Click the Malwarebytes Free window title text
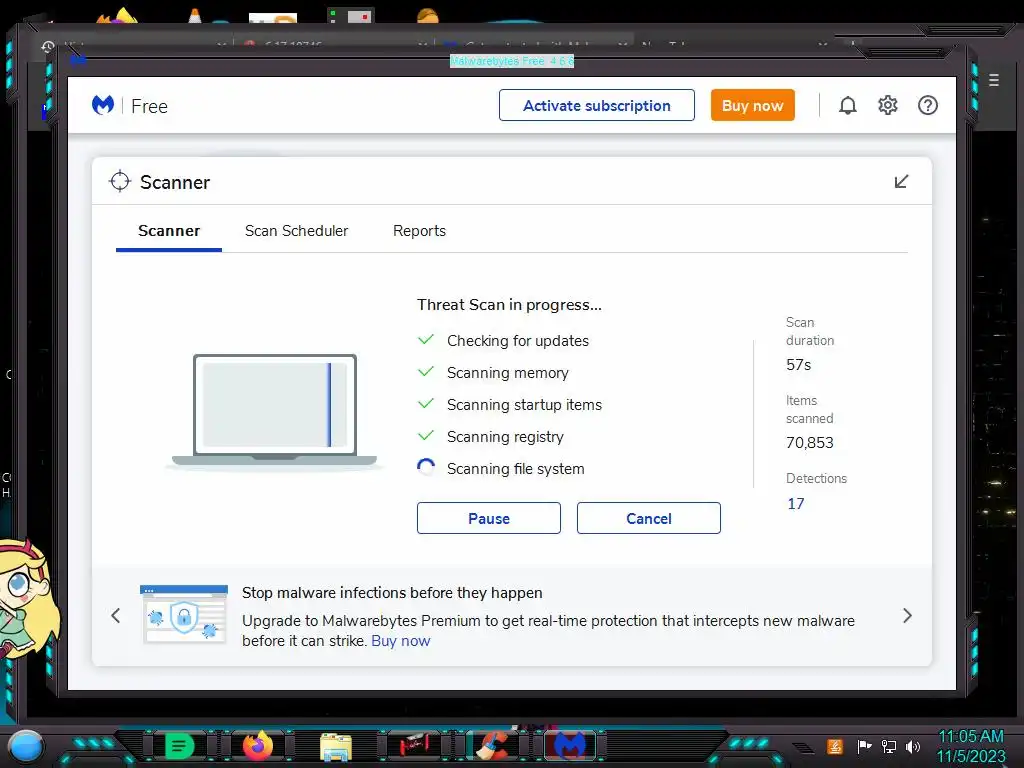1024x768 pixels. click(512, 61)
